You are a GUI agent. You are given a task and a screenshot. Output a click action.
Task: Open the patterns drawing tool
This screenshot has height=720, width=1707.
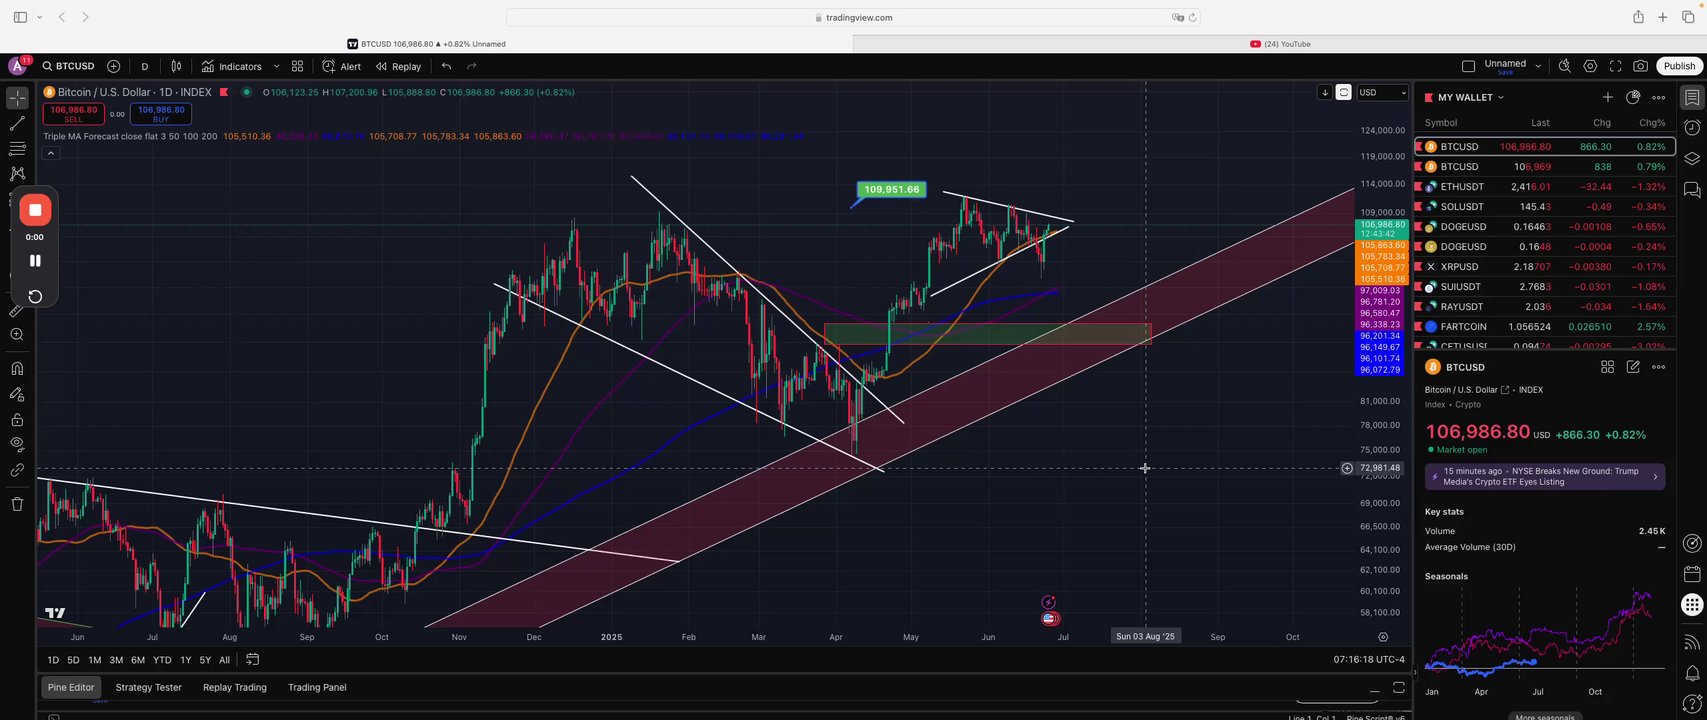click(17, 174)
